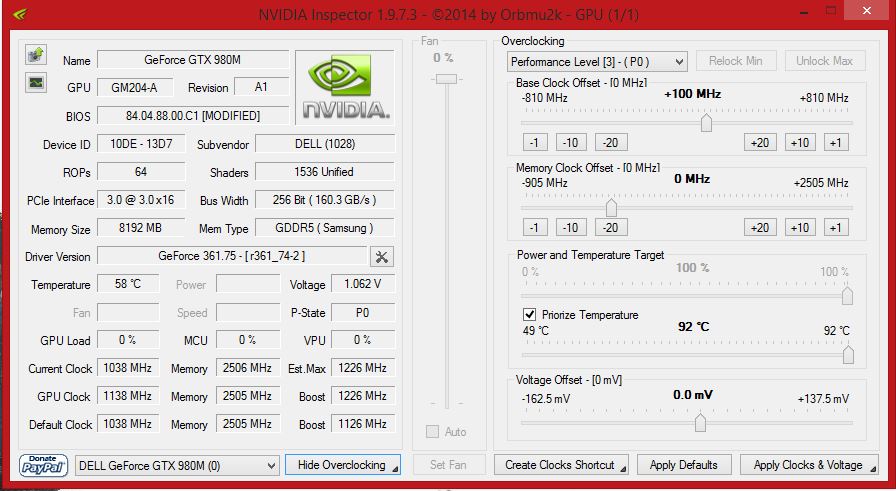Open the DELL GeForce GTX 980M GPU selector
Screen dimensions: 896x491
pyautogui.click(x=177, y=466)
